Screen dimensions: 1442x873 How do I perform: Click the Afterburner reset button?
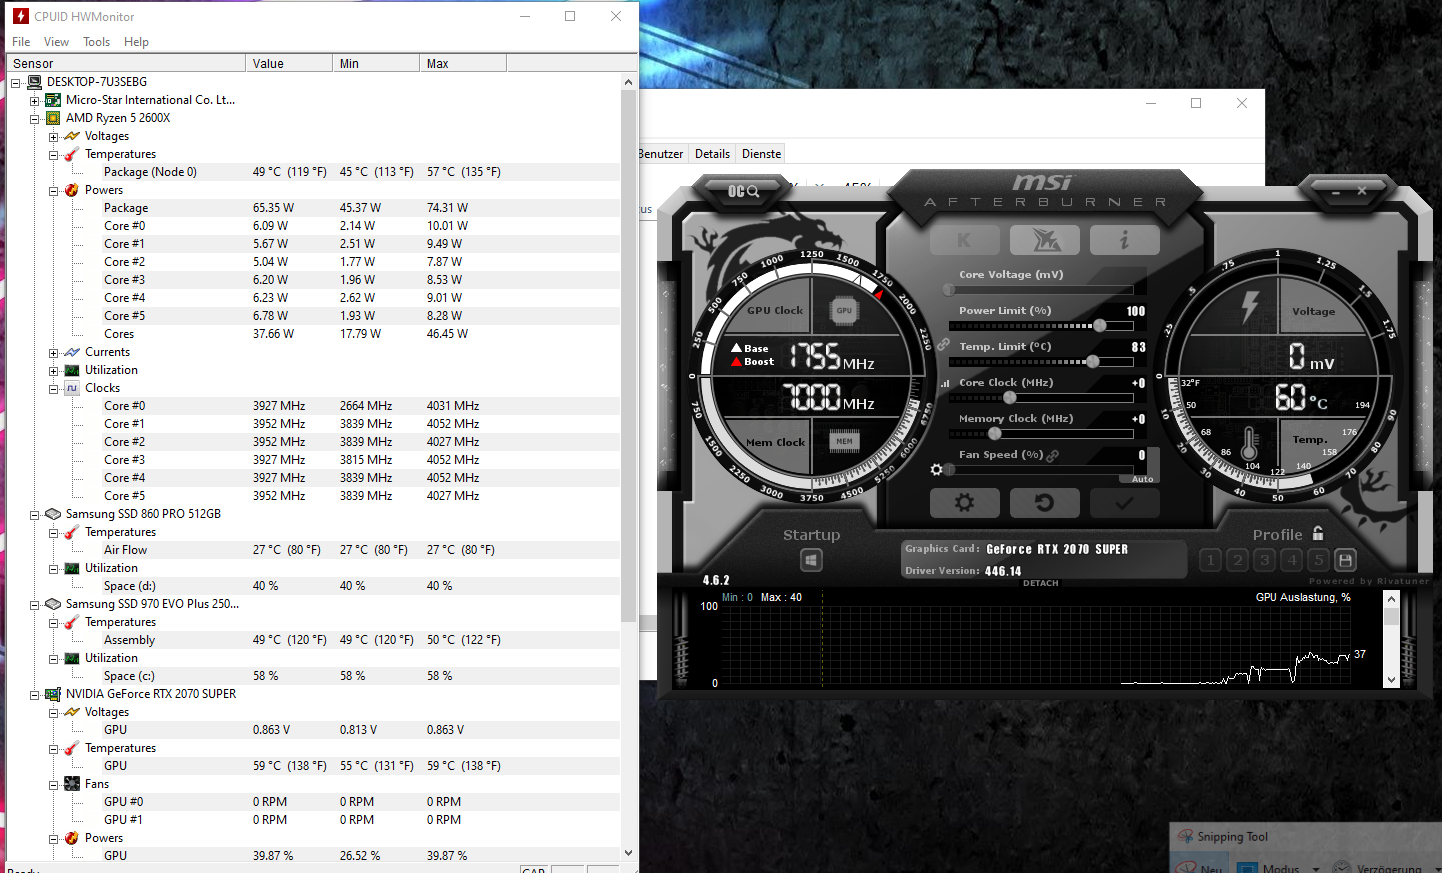coord(1044,503)
